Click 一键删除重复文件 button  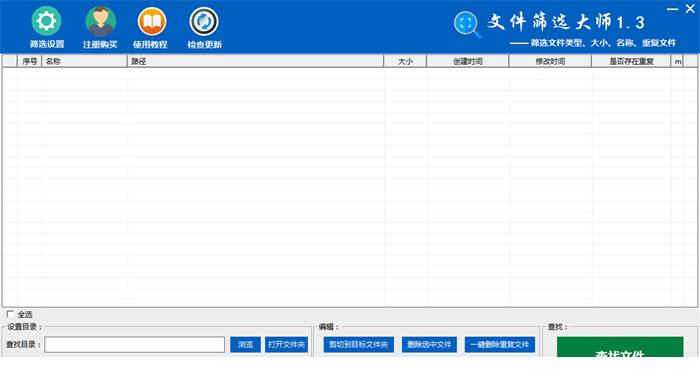(500, 345)
